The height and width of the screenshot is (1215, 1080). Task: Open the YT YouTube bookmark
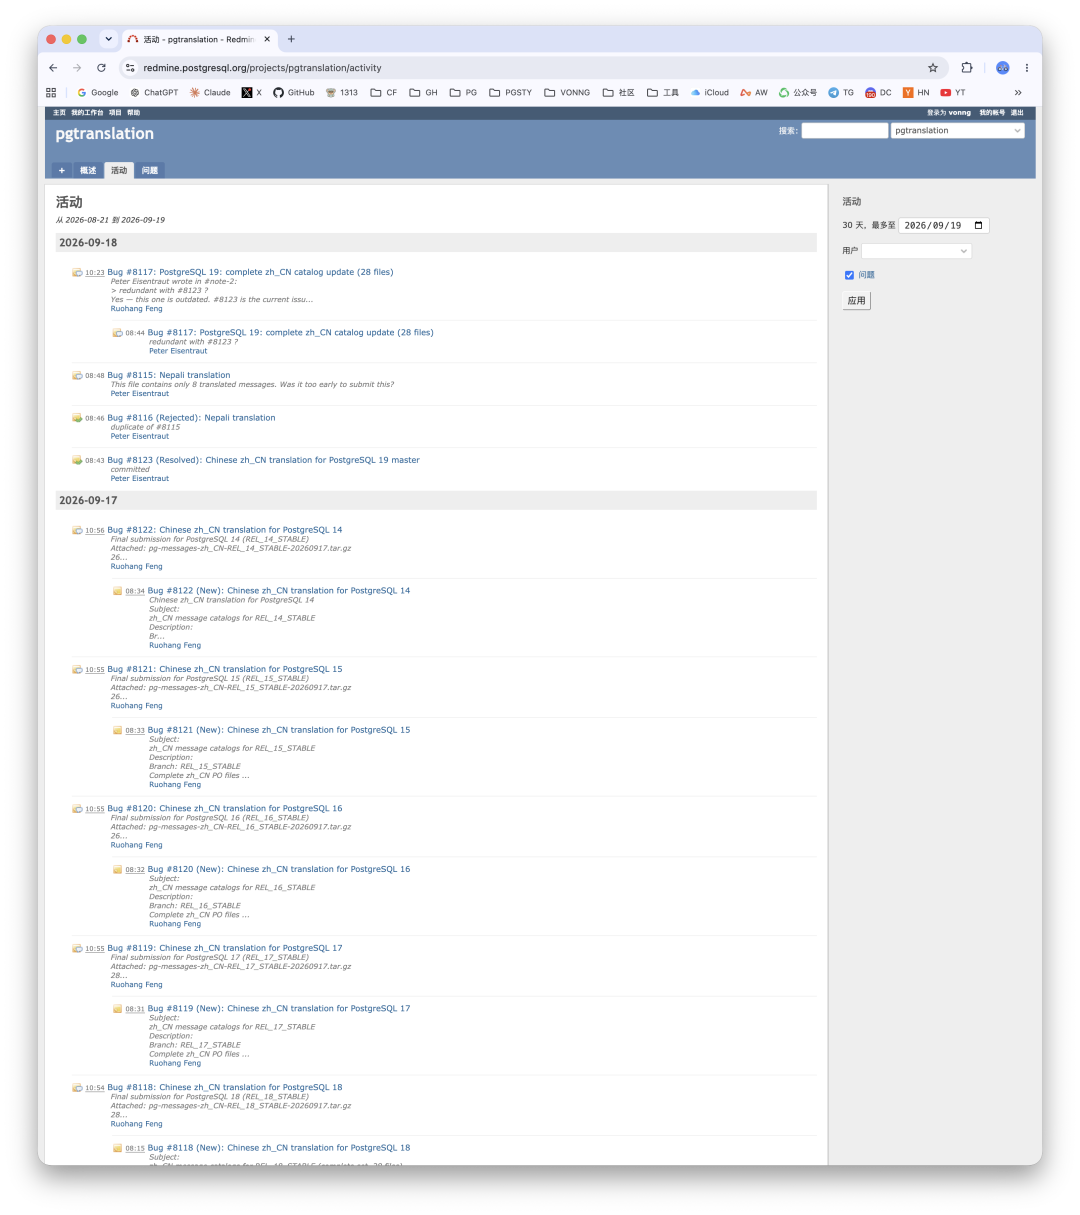click(953, 92)
